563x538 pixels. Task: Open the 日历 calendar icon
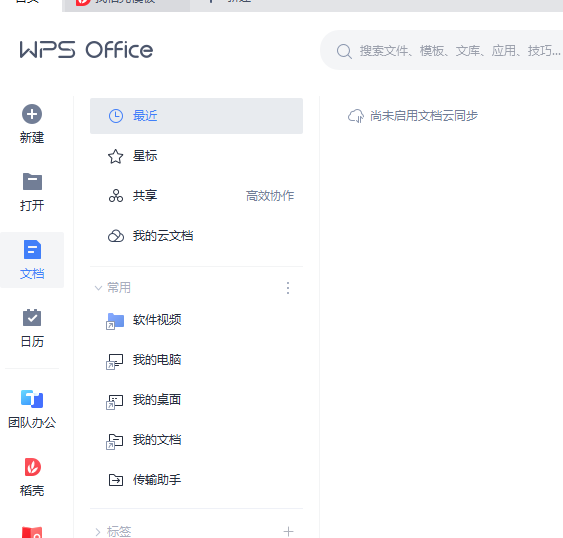point(32,317)
